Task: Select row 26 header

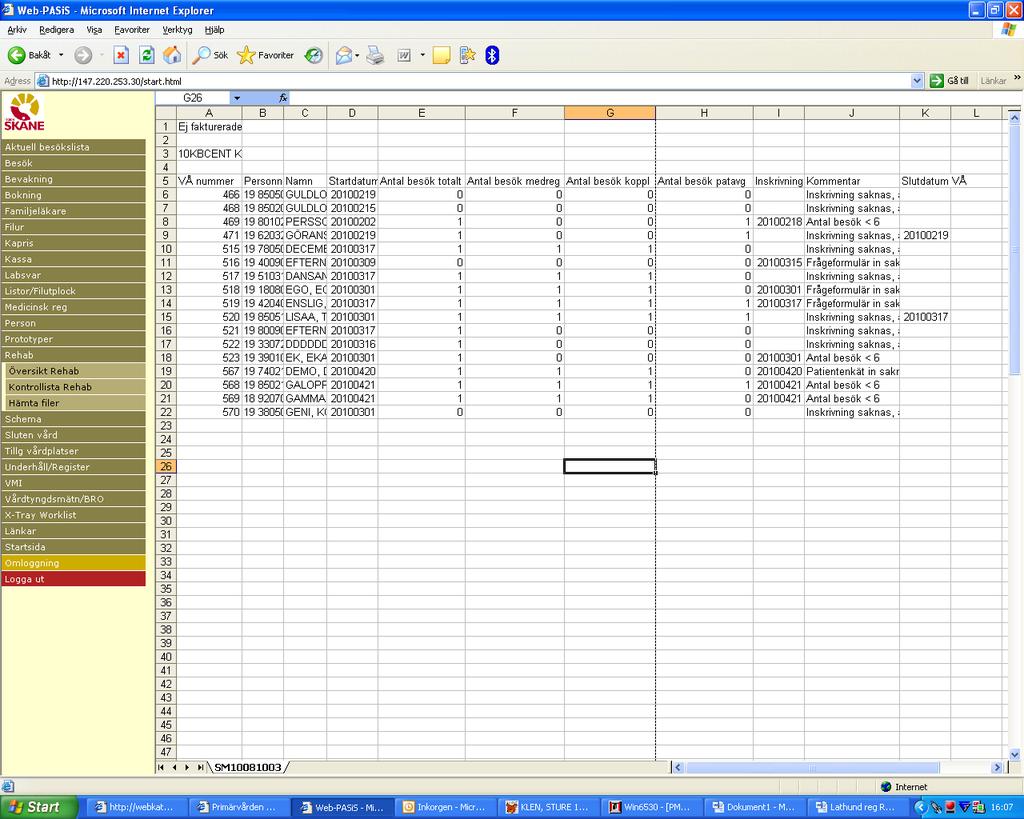Action: tap(166, 466)
